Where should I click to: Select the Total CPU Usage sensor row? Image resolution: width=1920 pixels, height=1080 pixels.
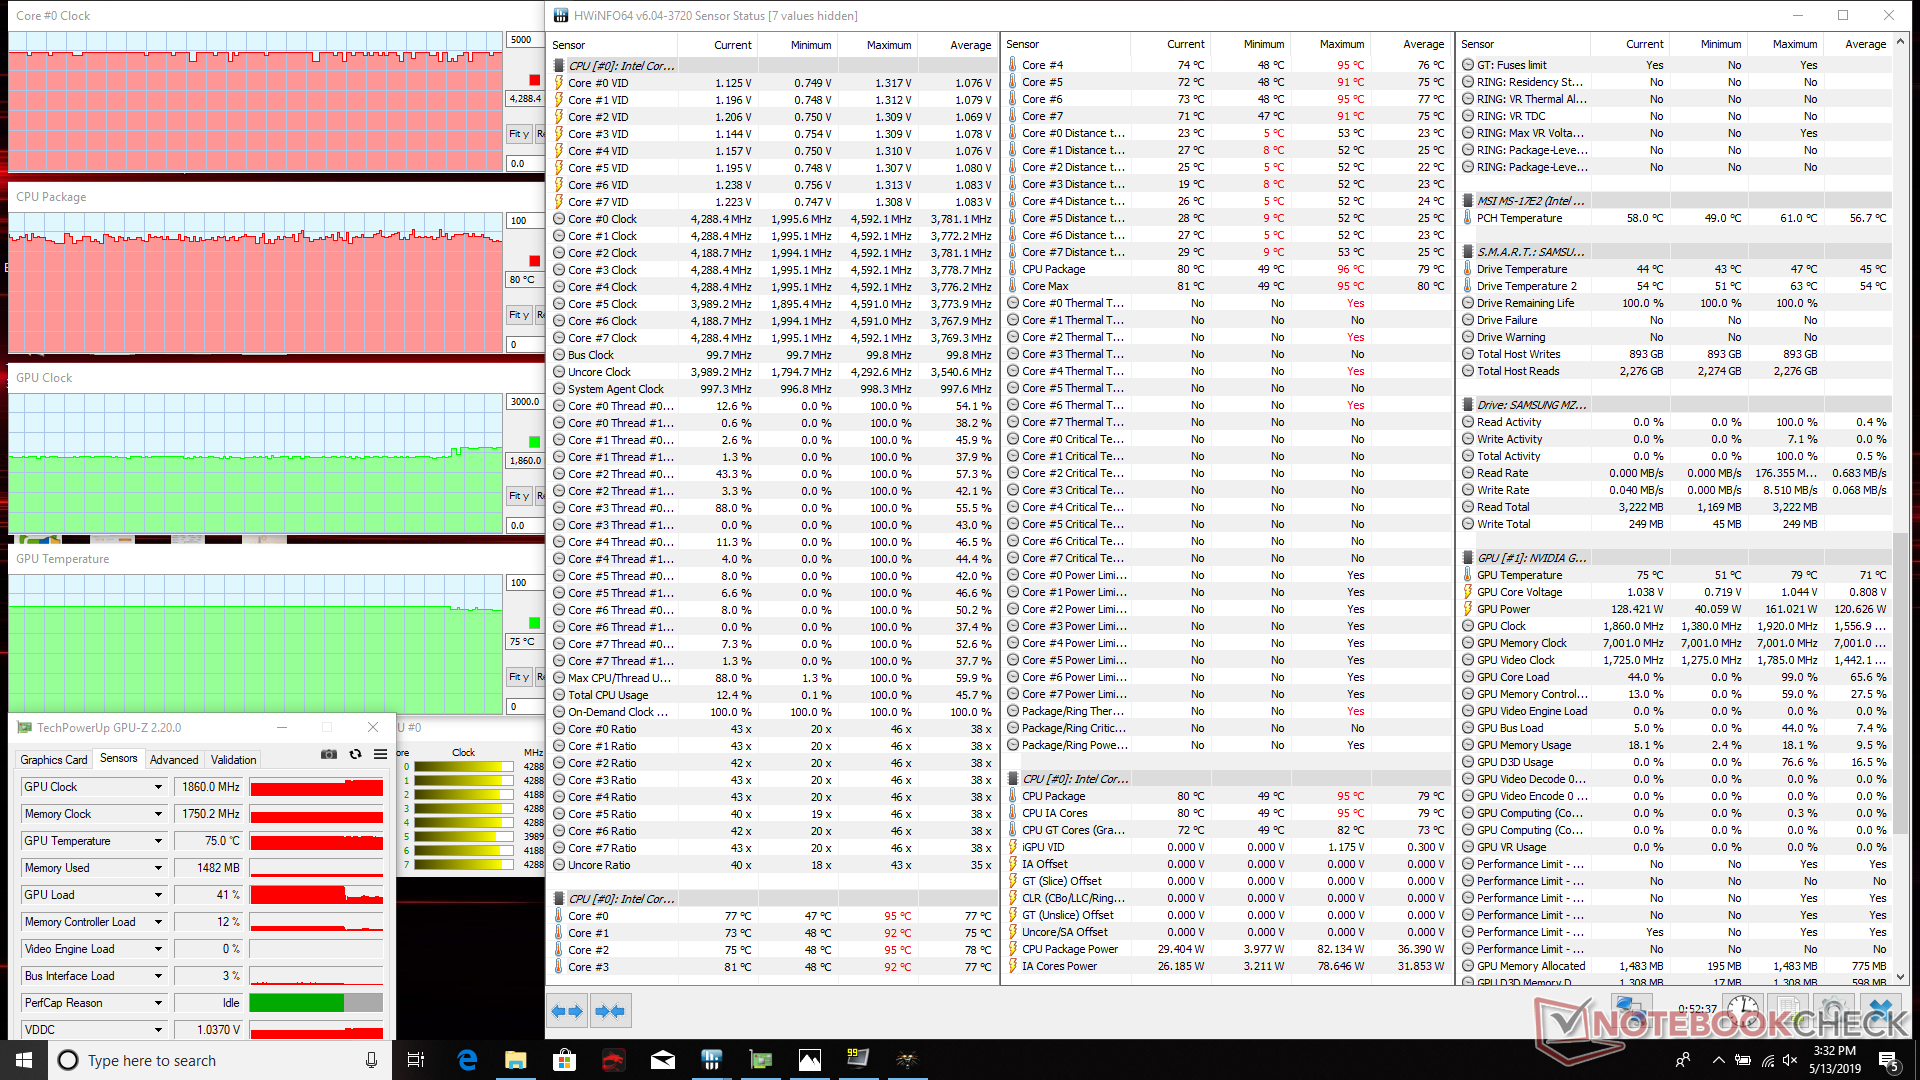[x=773, y=695]
